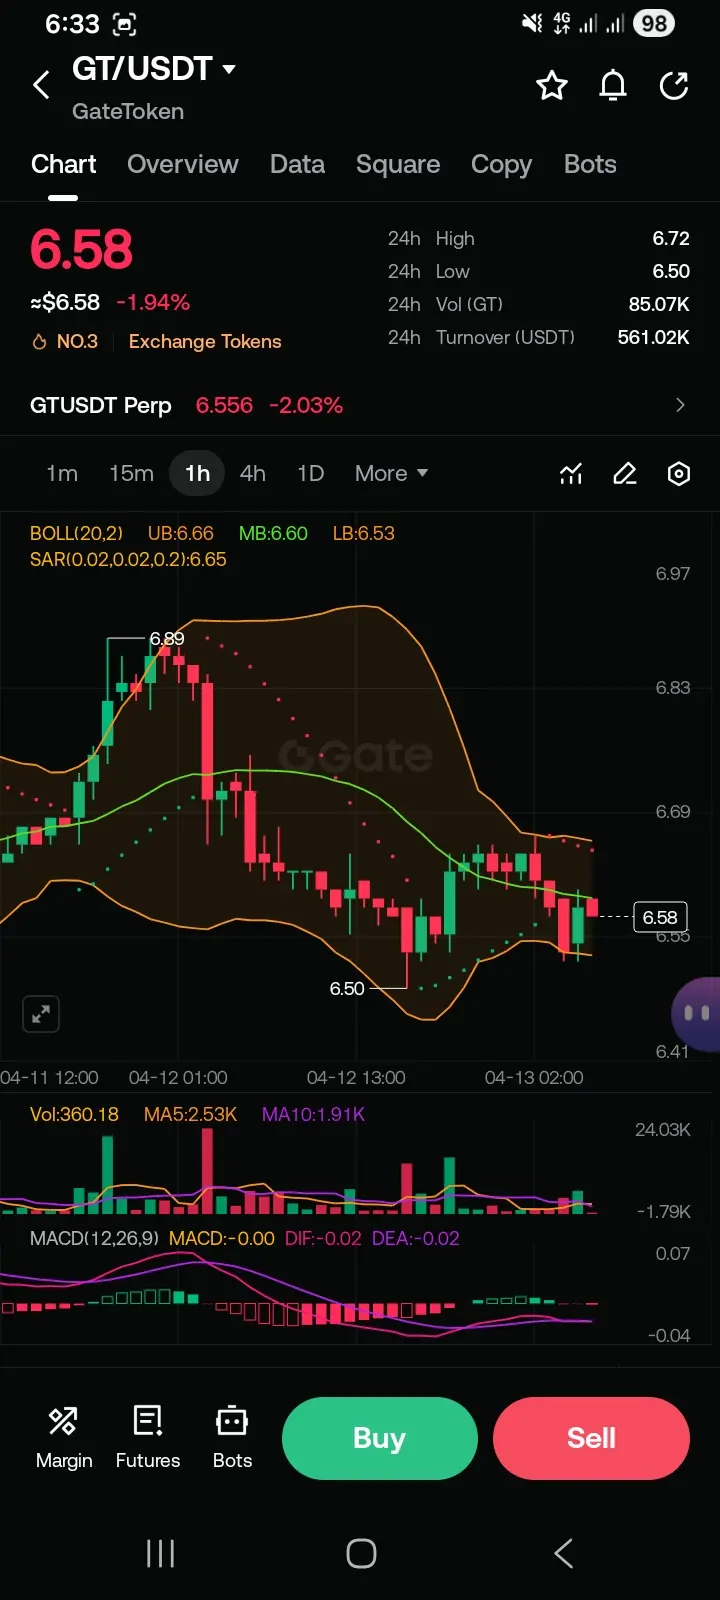Viewport: 720px width, 1600px height.
Task: Tap the current price tag 6.58 on chart
Action: [x=660, y=917]
